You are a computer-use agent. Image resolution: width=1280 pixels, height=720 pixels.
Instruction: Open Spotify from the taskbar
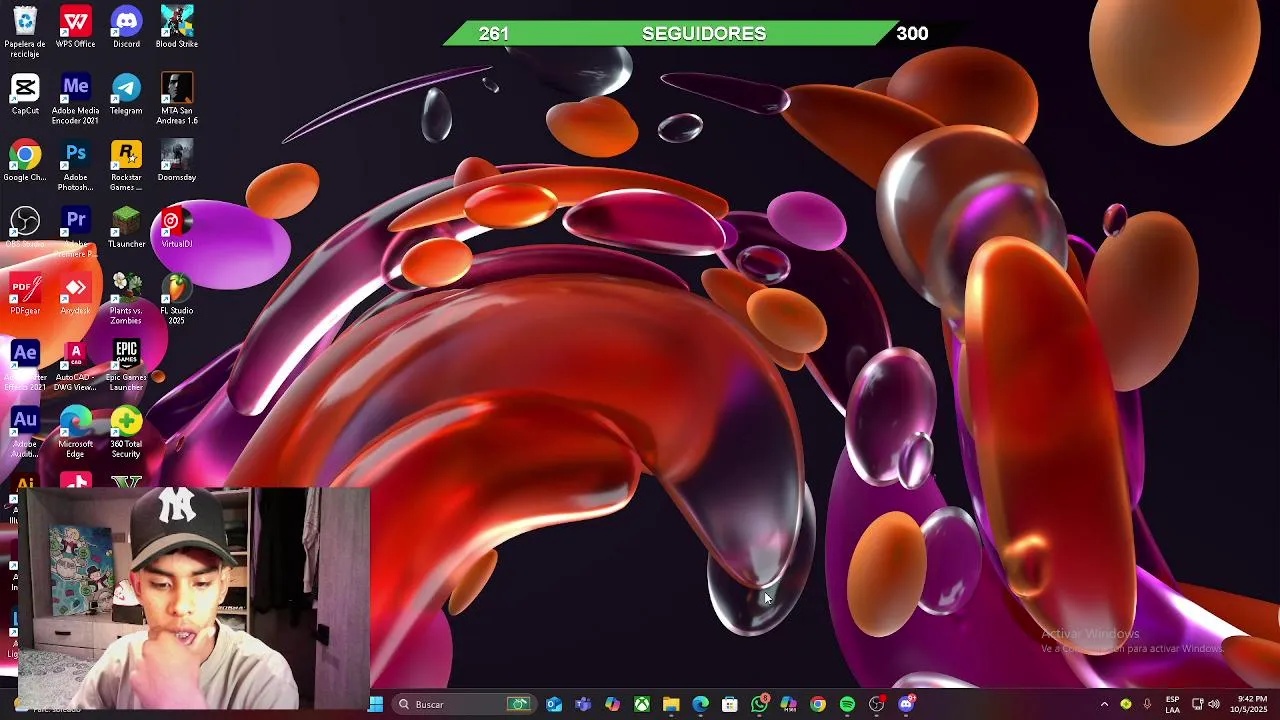847,704
